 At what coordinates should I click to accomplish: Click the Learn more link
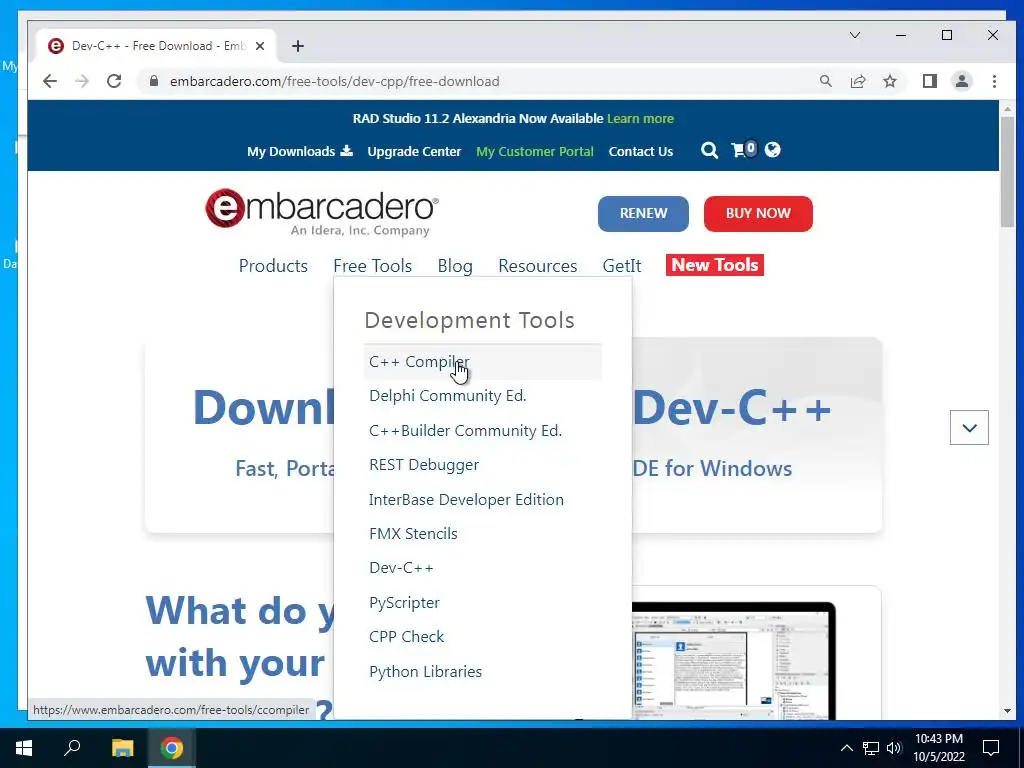click(640, 118)
